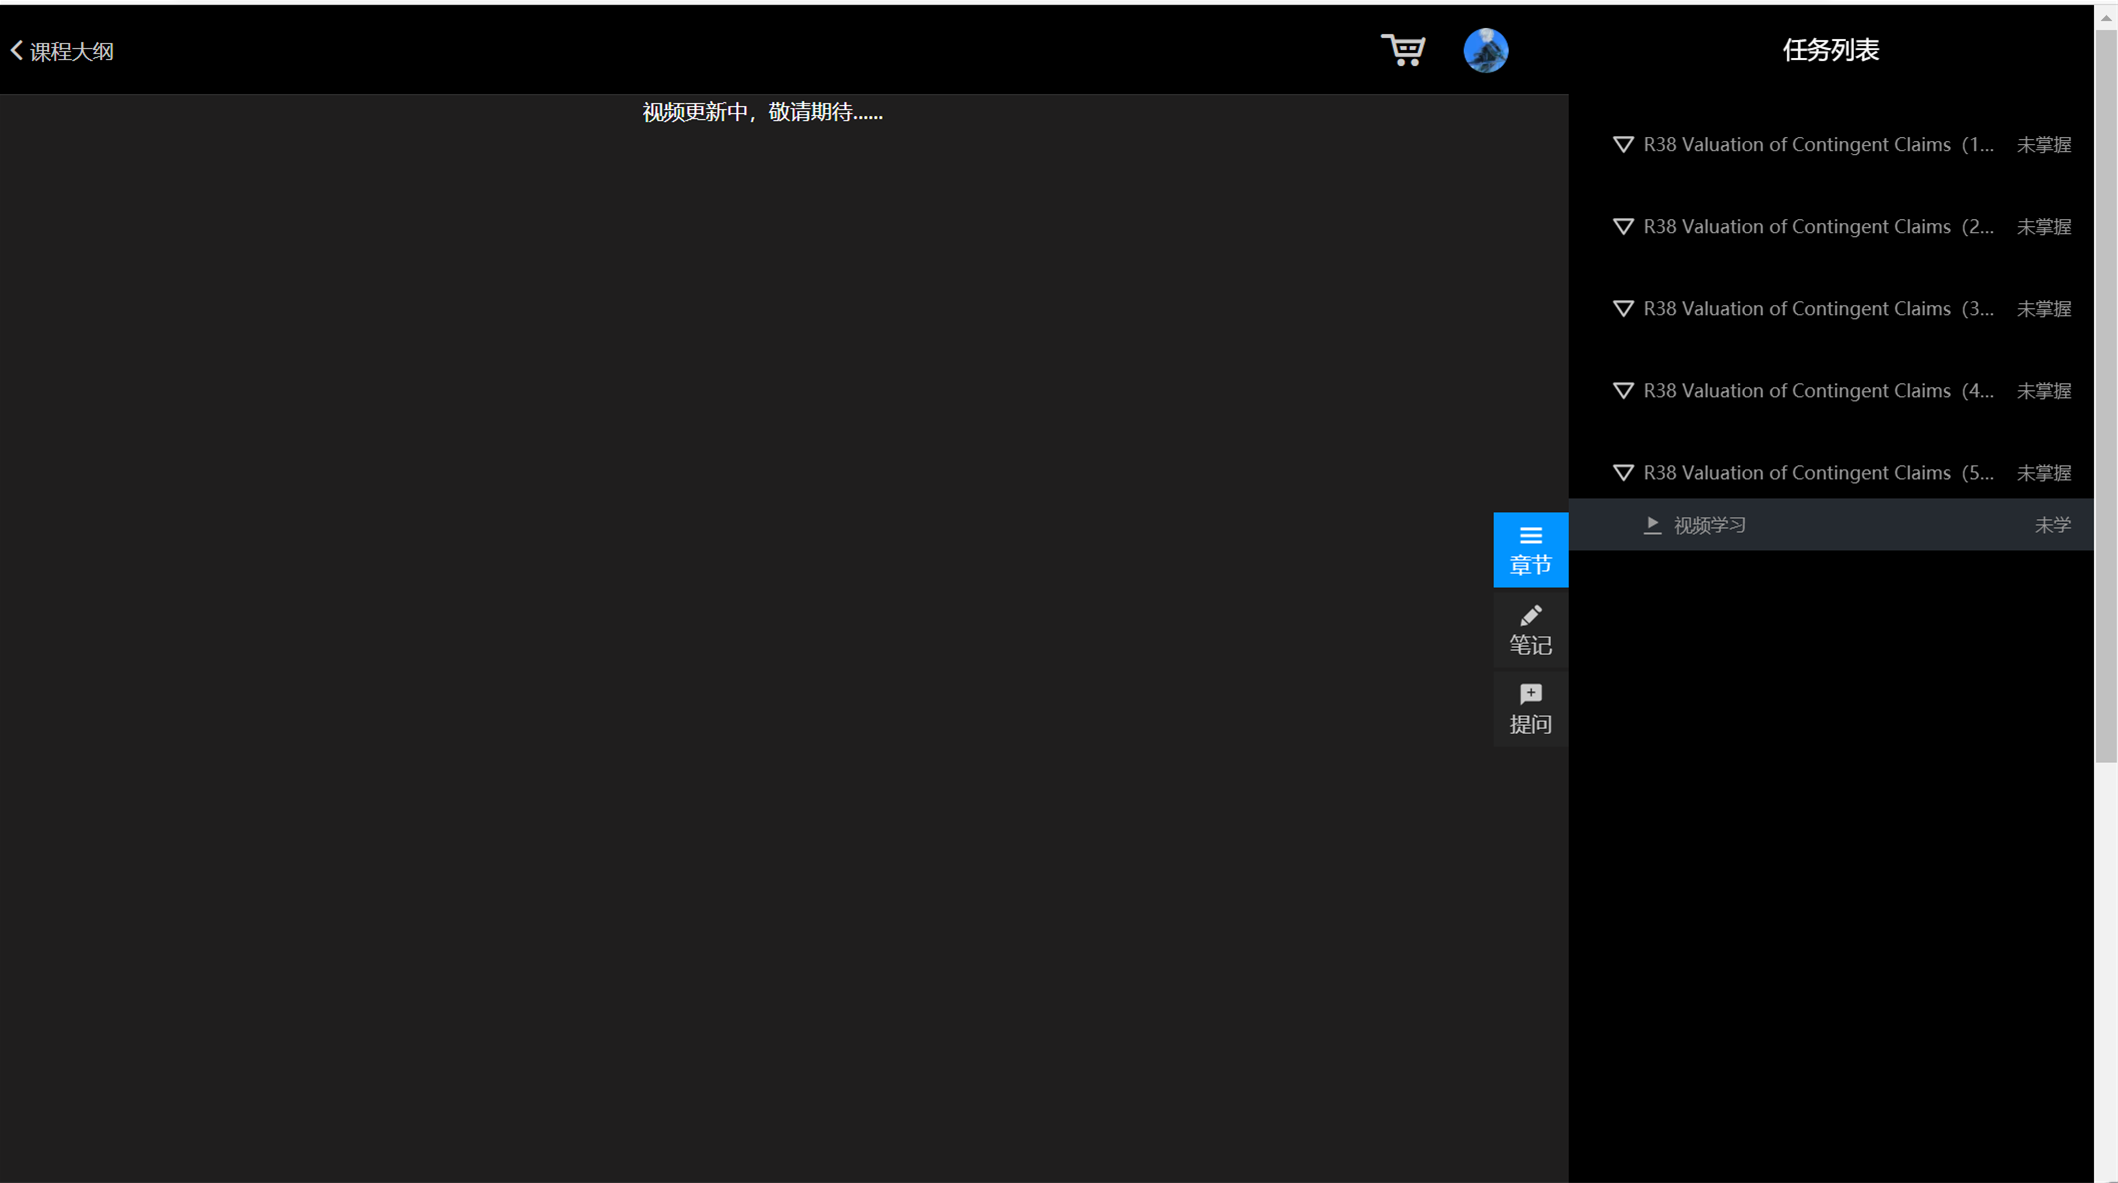This screenshot has height=1183, width=2118.
Task: Open the 视频学习 task entry
Action: coord(1710,525)
